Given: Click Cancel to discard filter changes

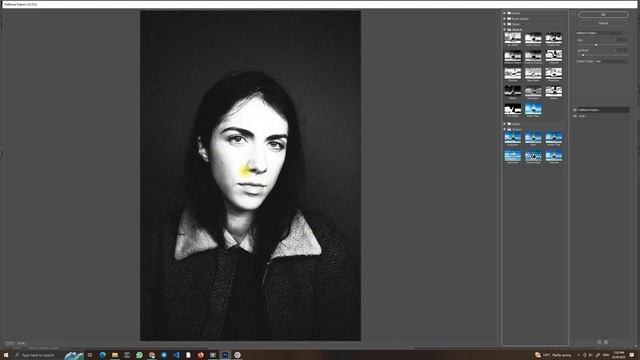Looking at the screenshot, I should pos(603,23).
